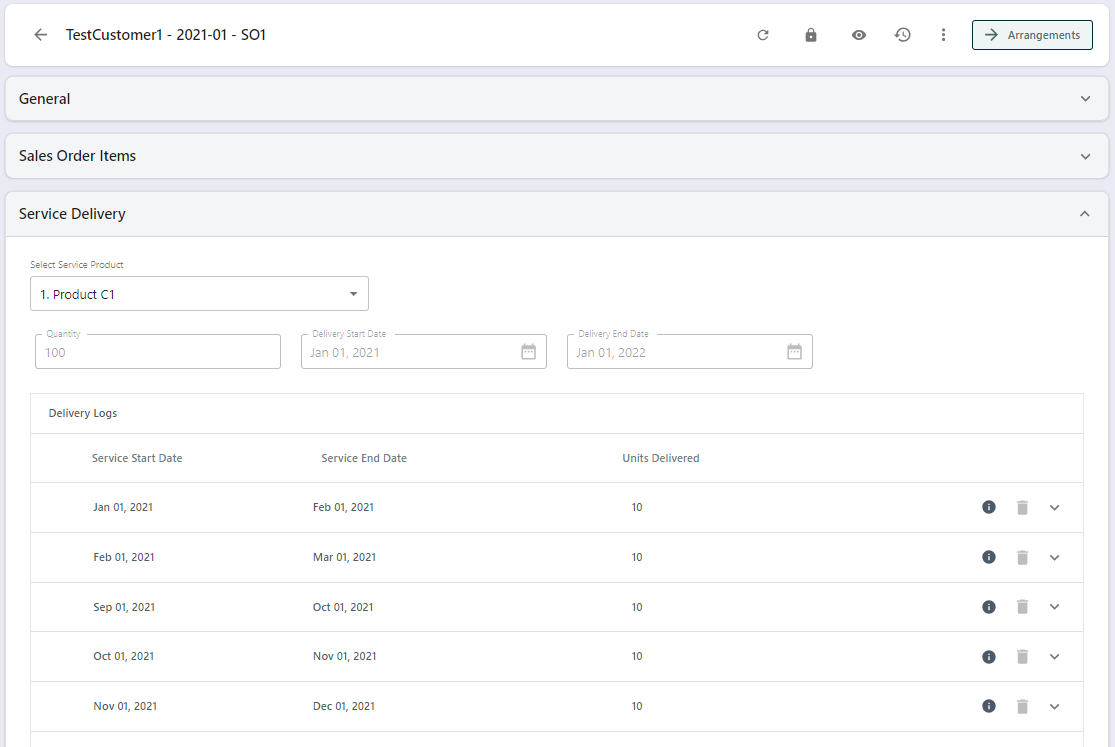The image size is (1115, 747).
Task: Open the Delivery End Date calendar picker
Action: 794,352
